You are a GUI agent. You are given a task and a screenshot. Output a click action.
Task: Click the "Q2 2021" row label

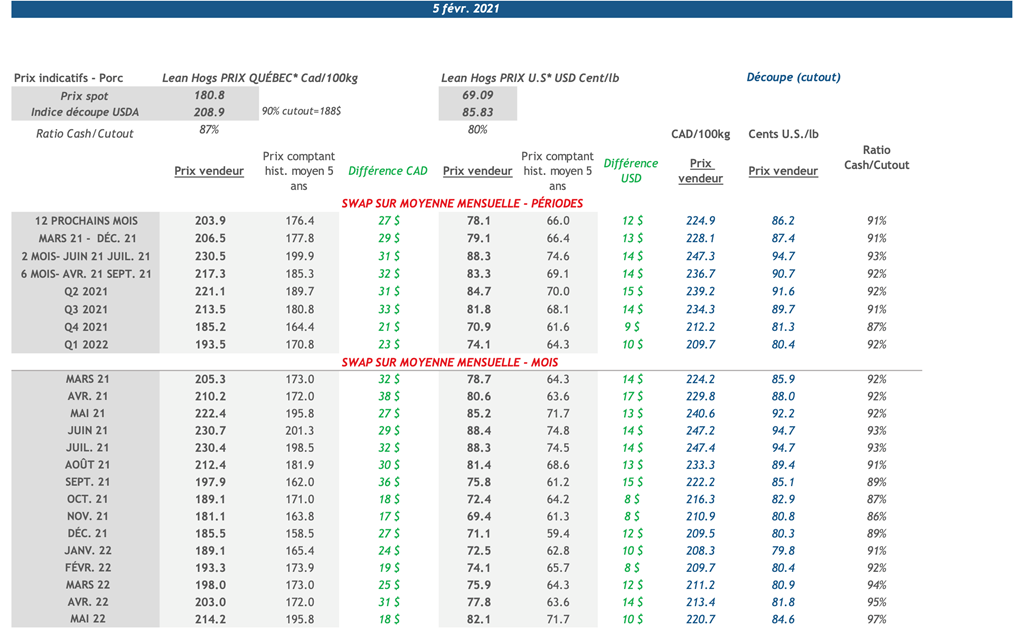pos(86,292)
